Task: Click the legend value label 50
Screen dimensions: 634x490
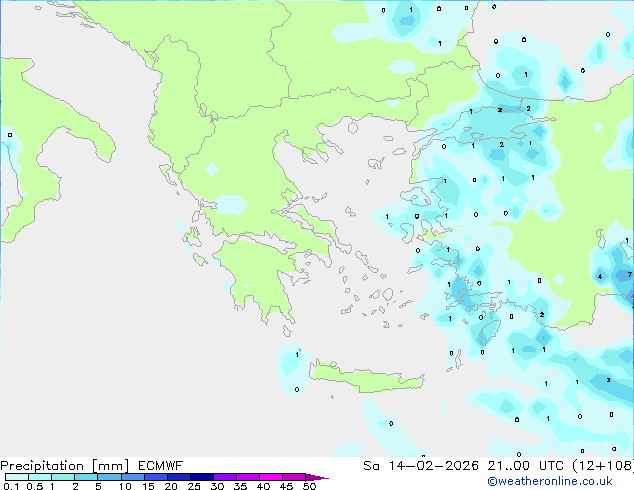Action: tap(310, 486)
